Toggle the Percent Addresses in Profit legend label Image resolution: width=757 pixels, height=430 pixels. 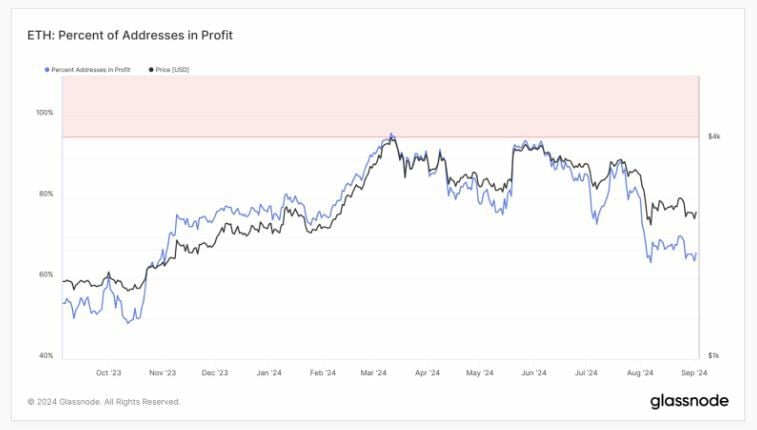(x=94, y=69)
